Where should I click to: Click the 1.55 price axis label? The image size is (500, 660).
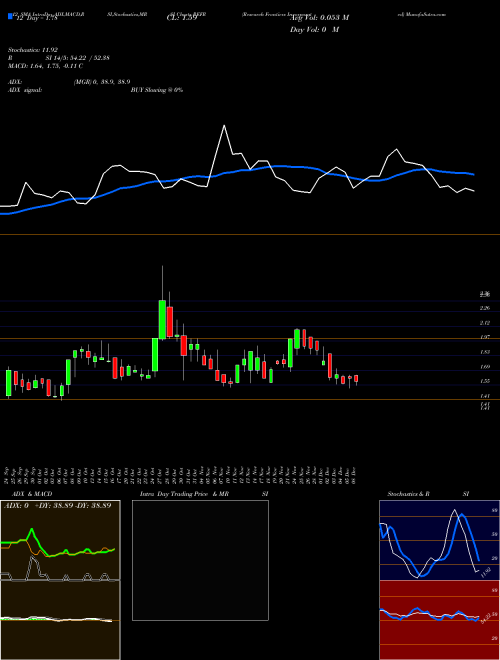point(485,381)
